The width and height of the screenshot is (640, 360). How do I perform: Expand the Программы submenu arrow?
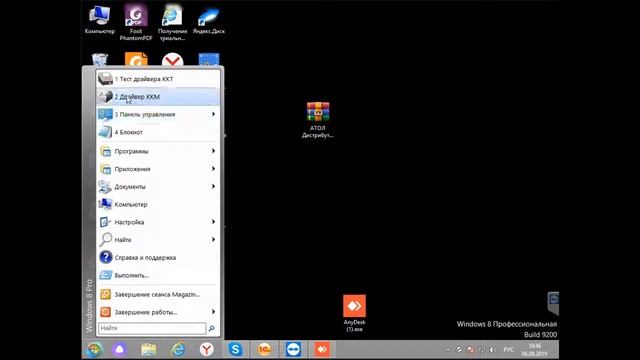pos(213,151)
